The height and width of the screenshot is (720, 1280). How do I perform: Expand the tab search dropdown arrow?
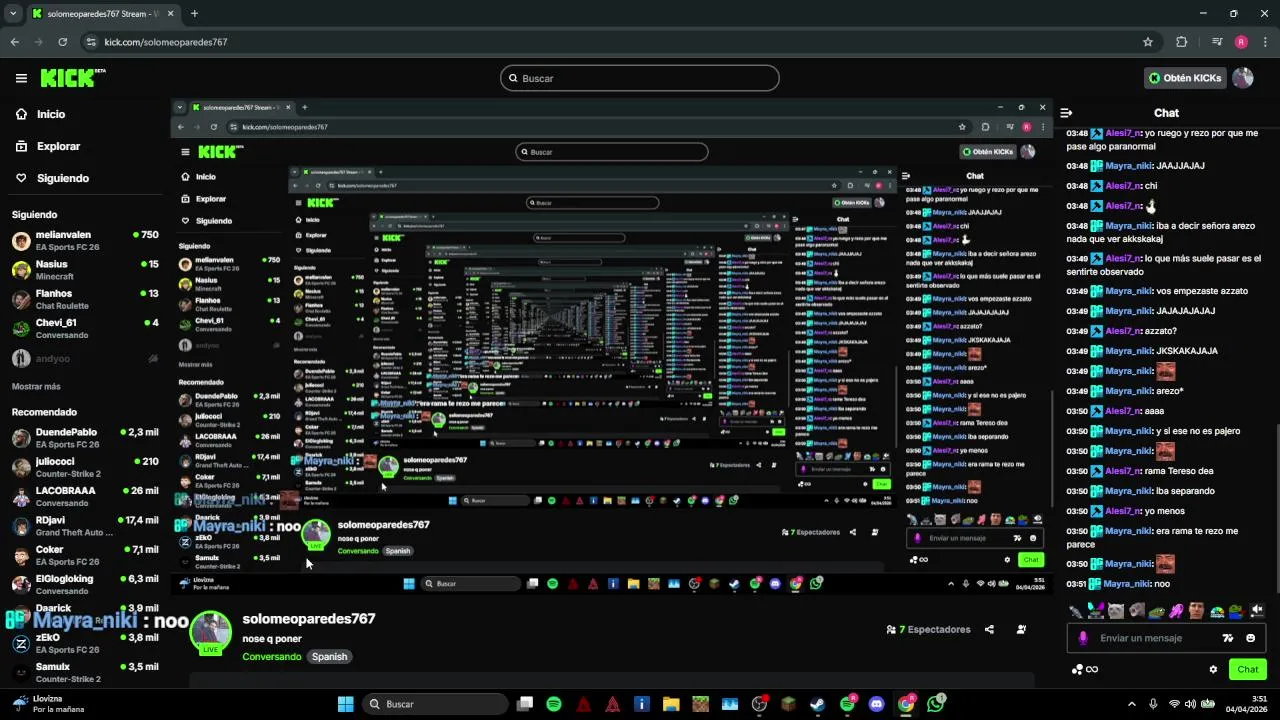pos(13,14)
